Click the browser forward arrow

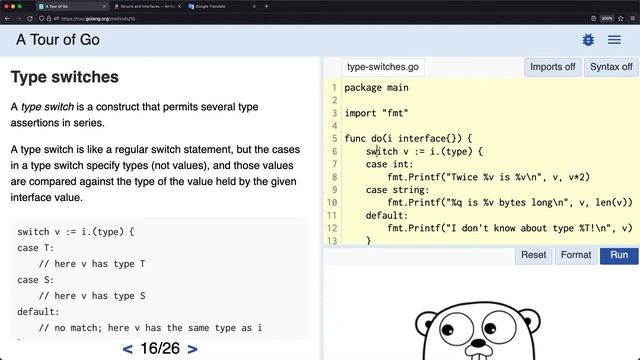pos(18,18)
